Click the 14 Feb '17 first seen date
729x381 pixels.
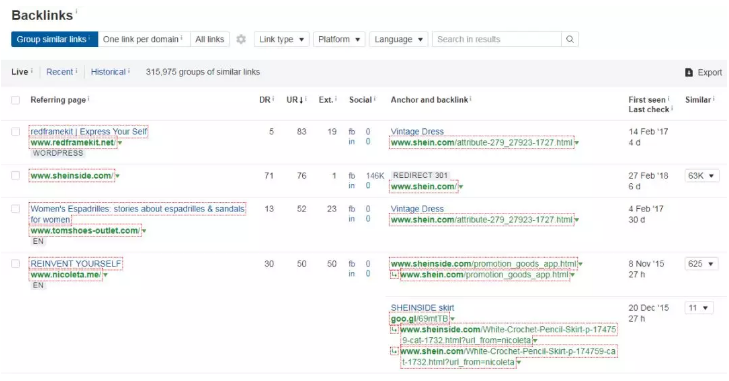(x=648, y=132)
